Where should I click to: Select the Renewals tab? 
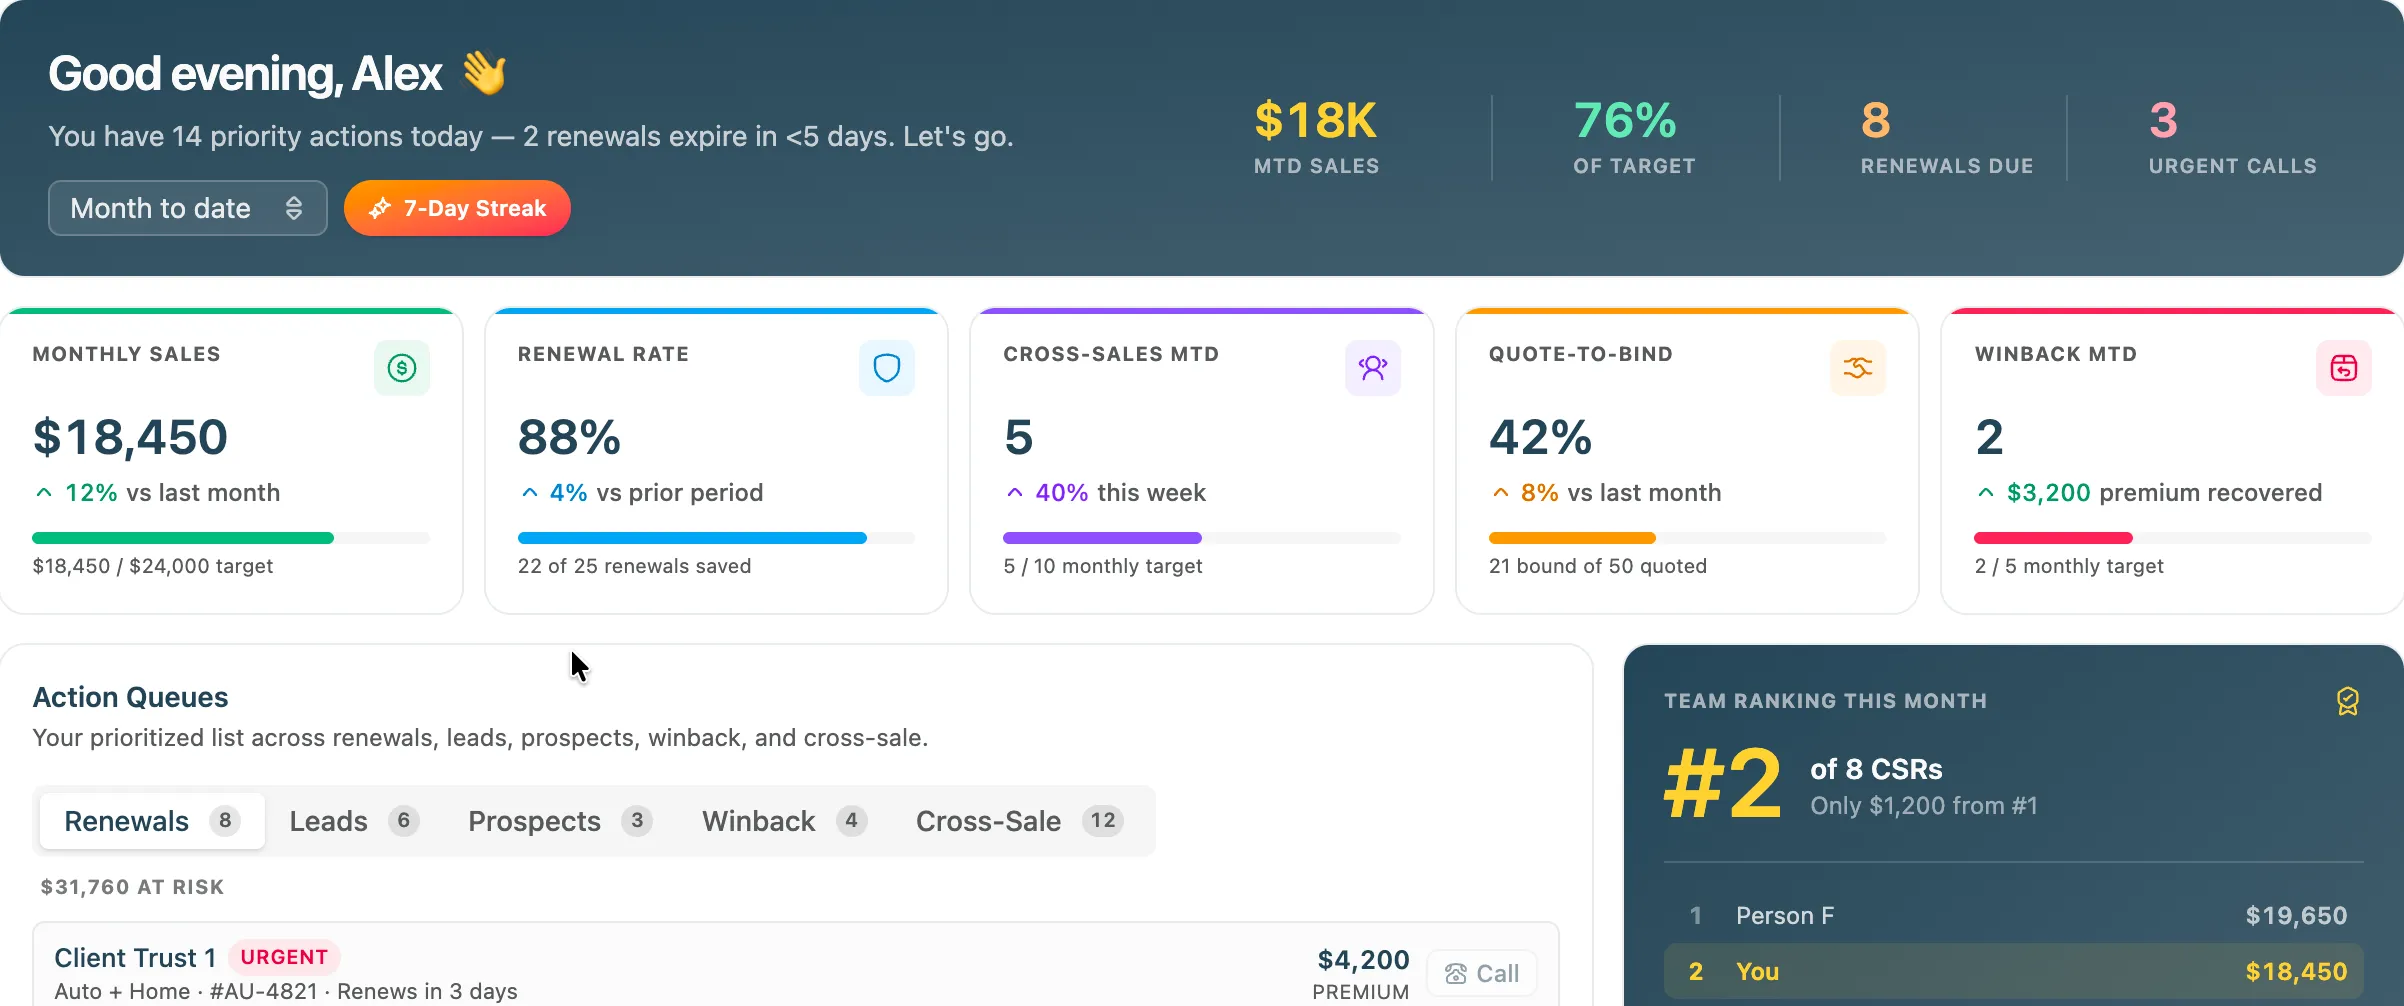(x=152, y=821)
